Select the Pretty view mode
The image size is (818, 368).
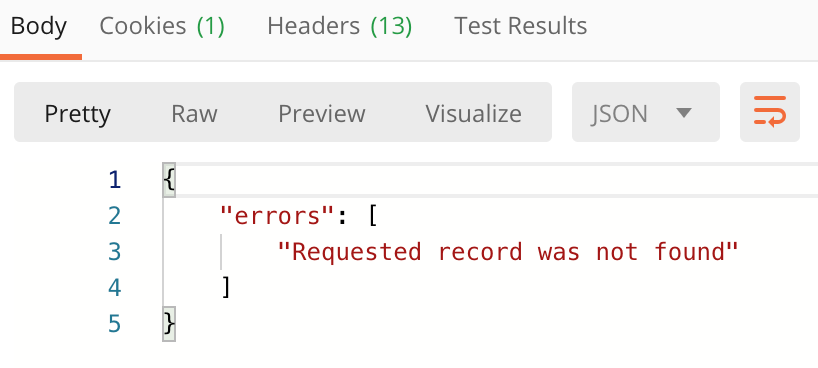click(77, 114)
